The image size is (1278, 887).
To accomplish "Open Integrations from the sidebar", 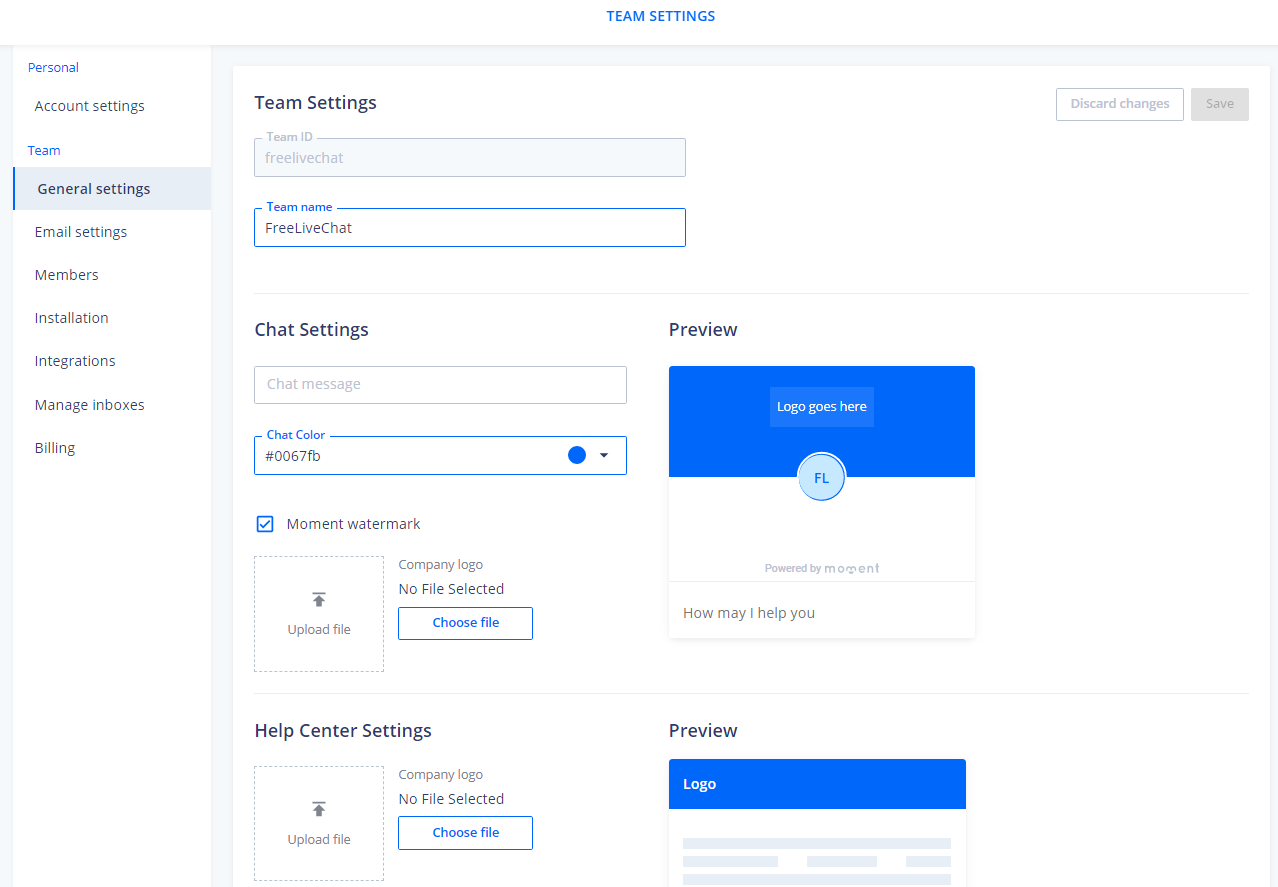I will [75, 361].
